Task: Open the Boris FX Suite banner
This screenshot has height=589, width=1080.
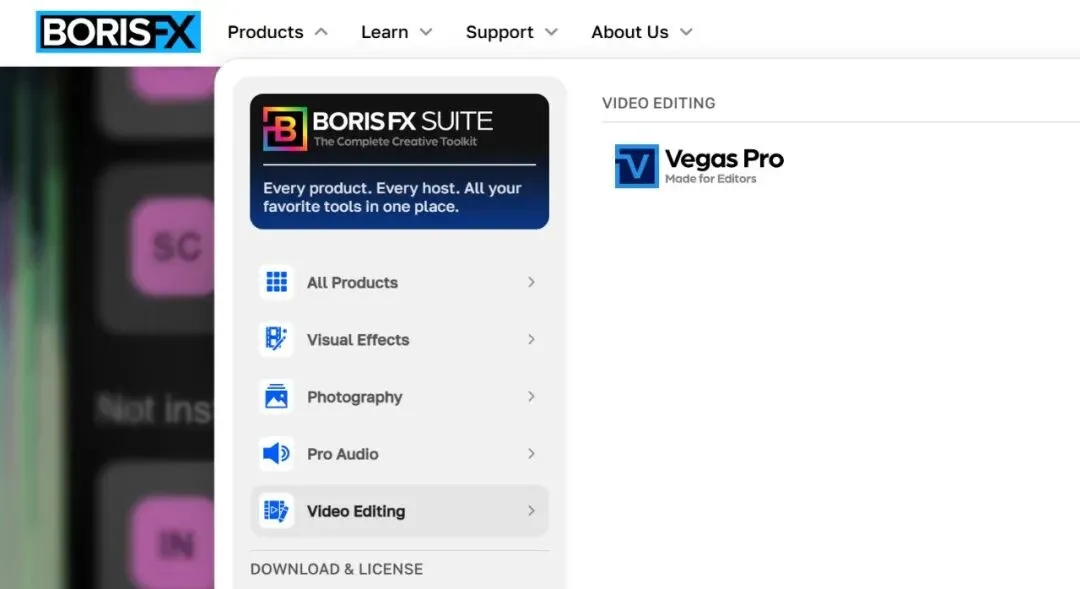Action: pyautogui.click(x=399, y=161)
